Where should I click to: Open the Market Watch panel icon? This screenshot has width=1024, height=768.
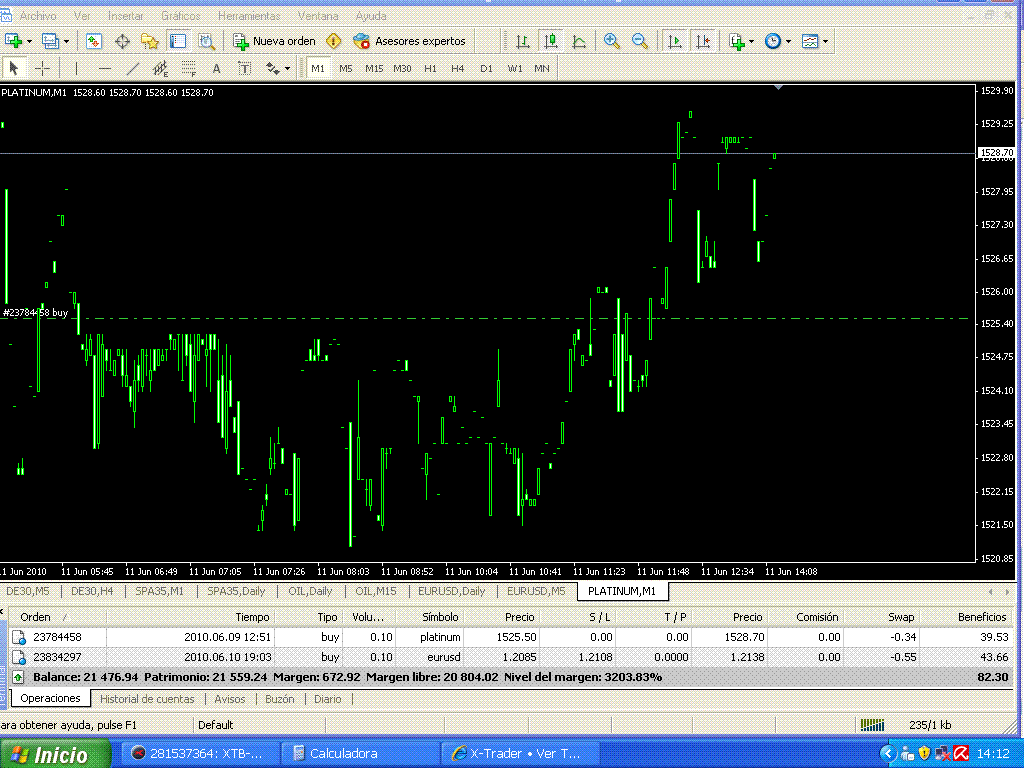[94, 41]
